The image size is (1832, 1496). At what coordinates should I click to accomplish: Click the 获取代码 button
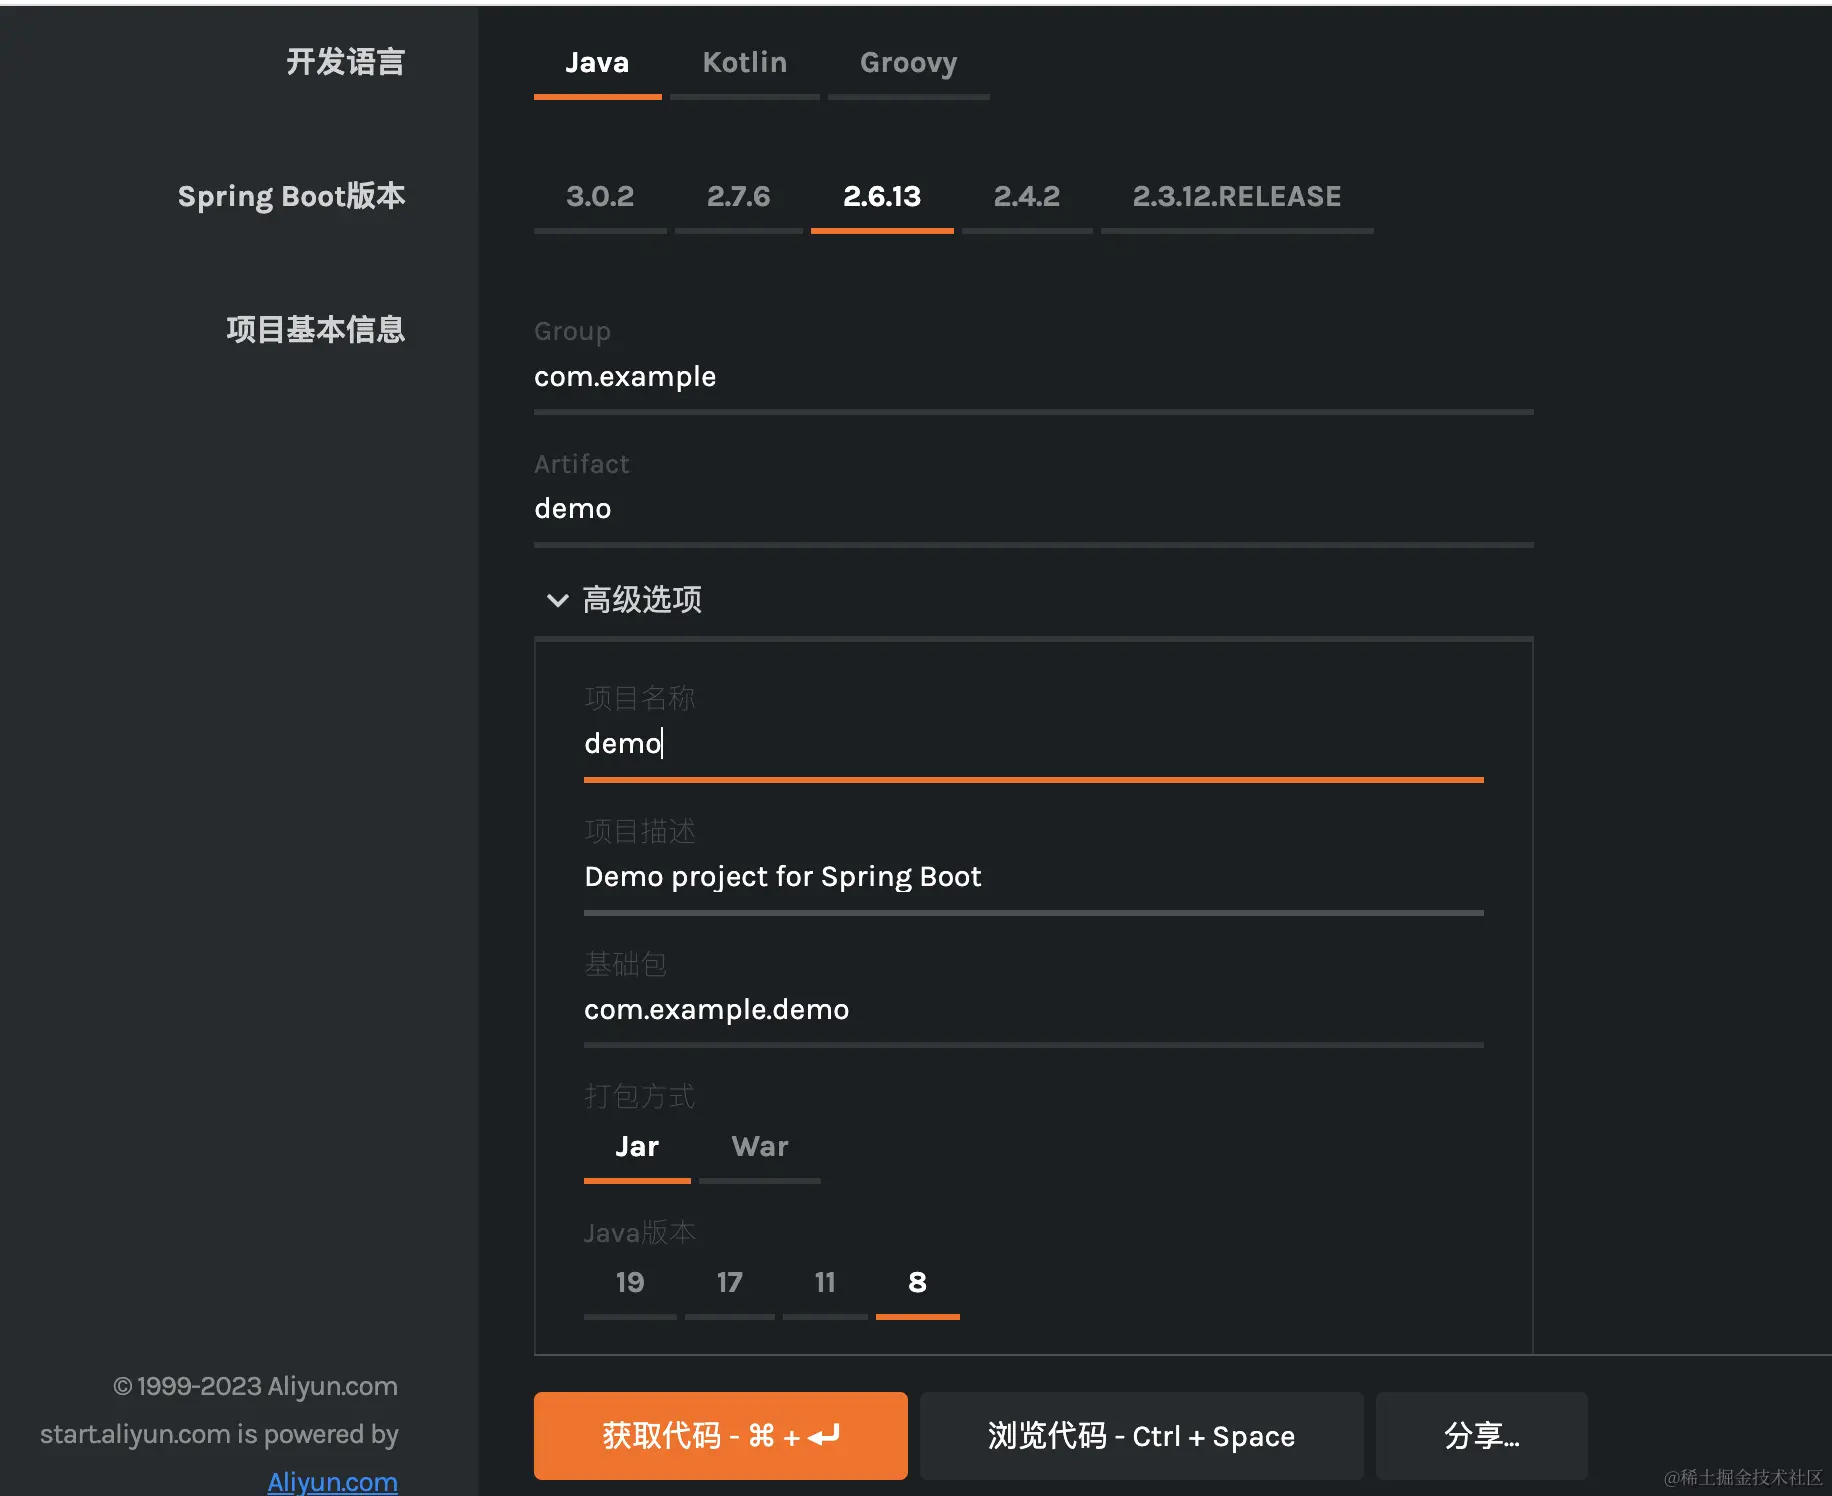[x=721, y=1436]
